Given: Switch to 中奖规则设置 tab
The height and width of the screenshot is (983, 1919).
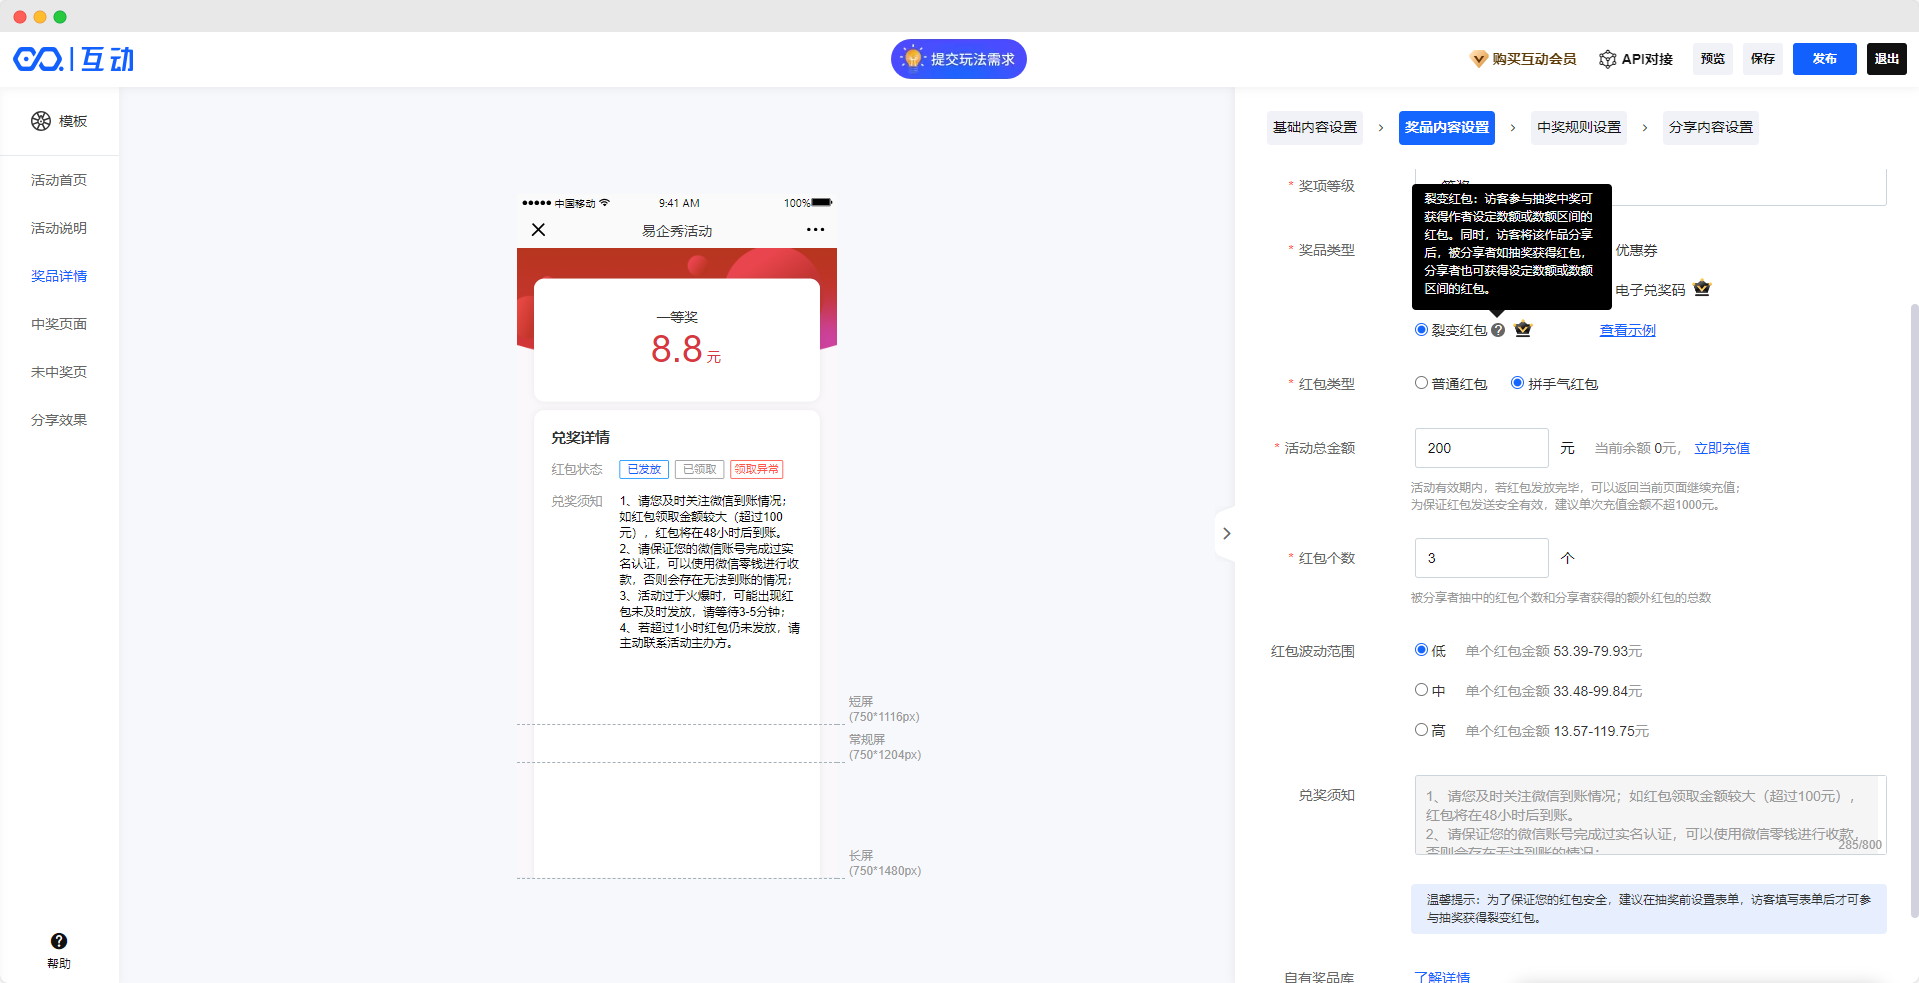Looking at the screenshot, I should tap(1578, 127).
